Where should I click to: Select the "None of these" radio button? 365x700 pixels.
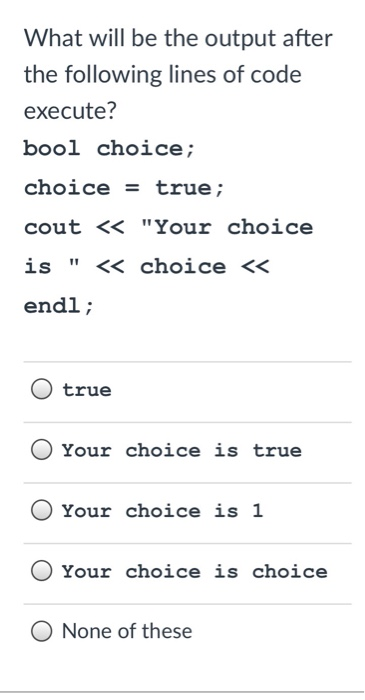coord(41,631)
